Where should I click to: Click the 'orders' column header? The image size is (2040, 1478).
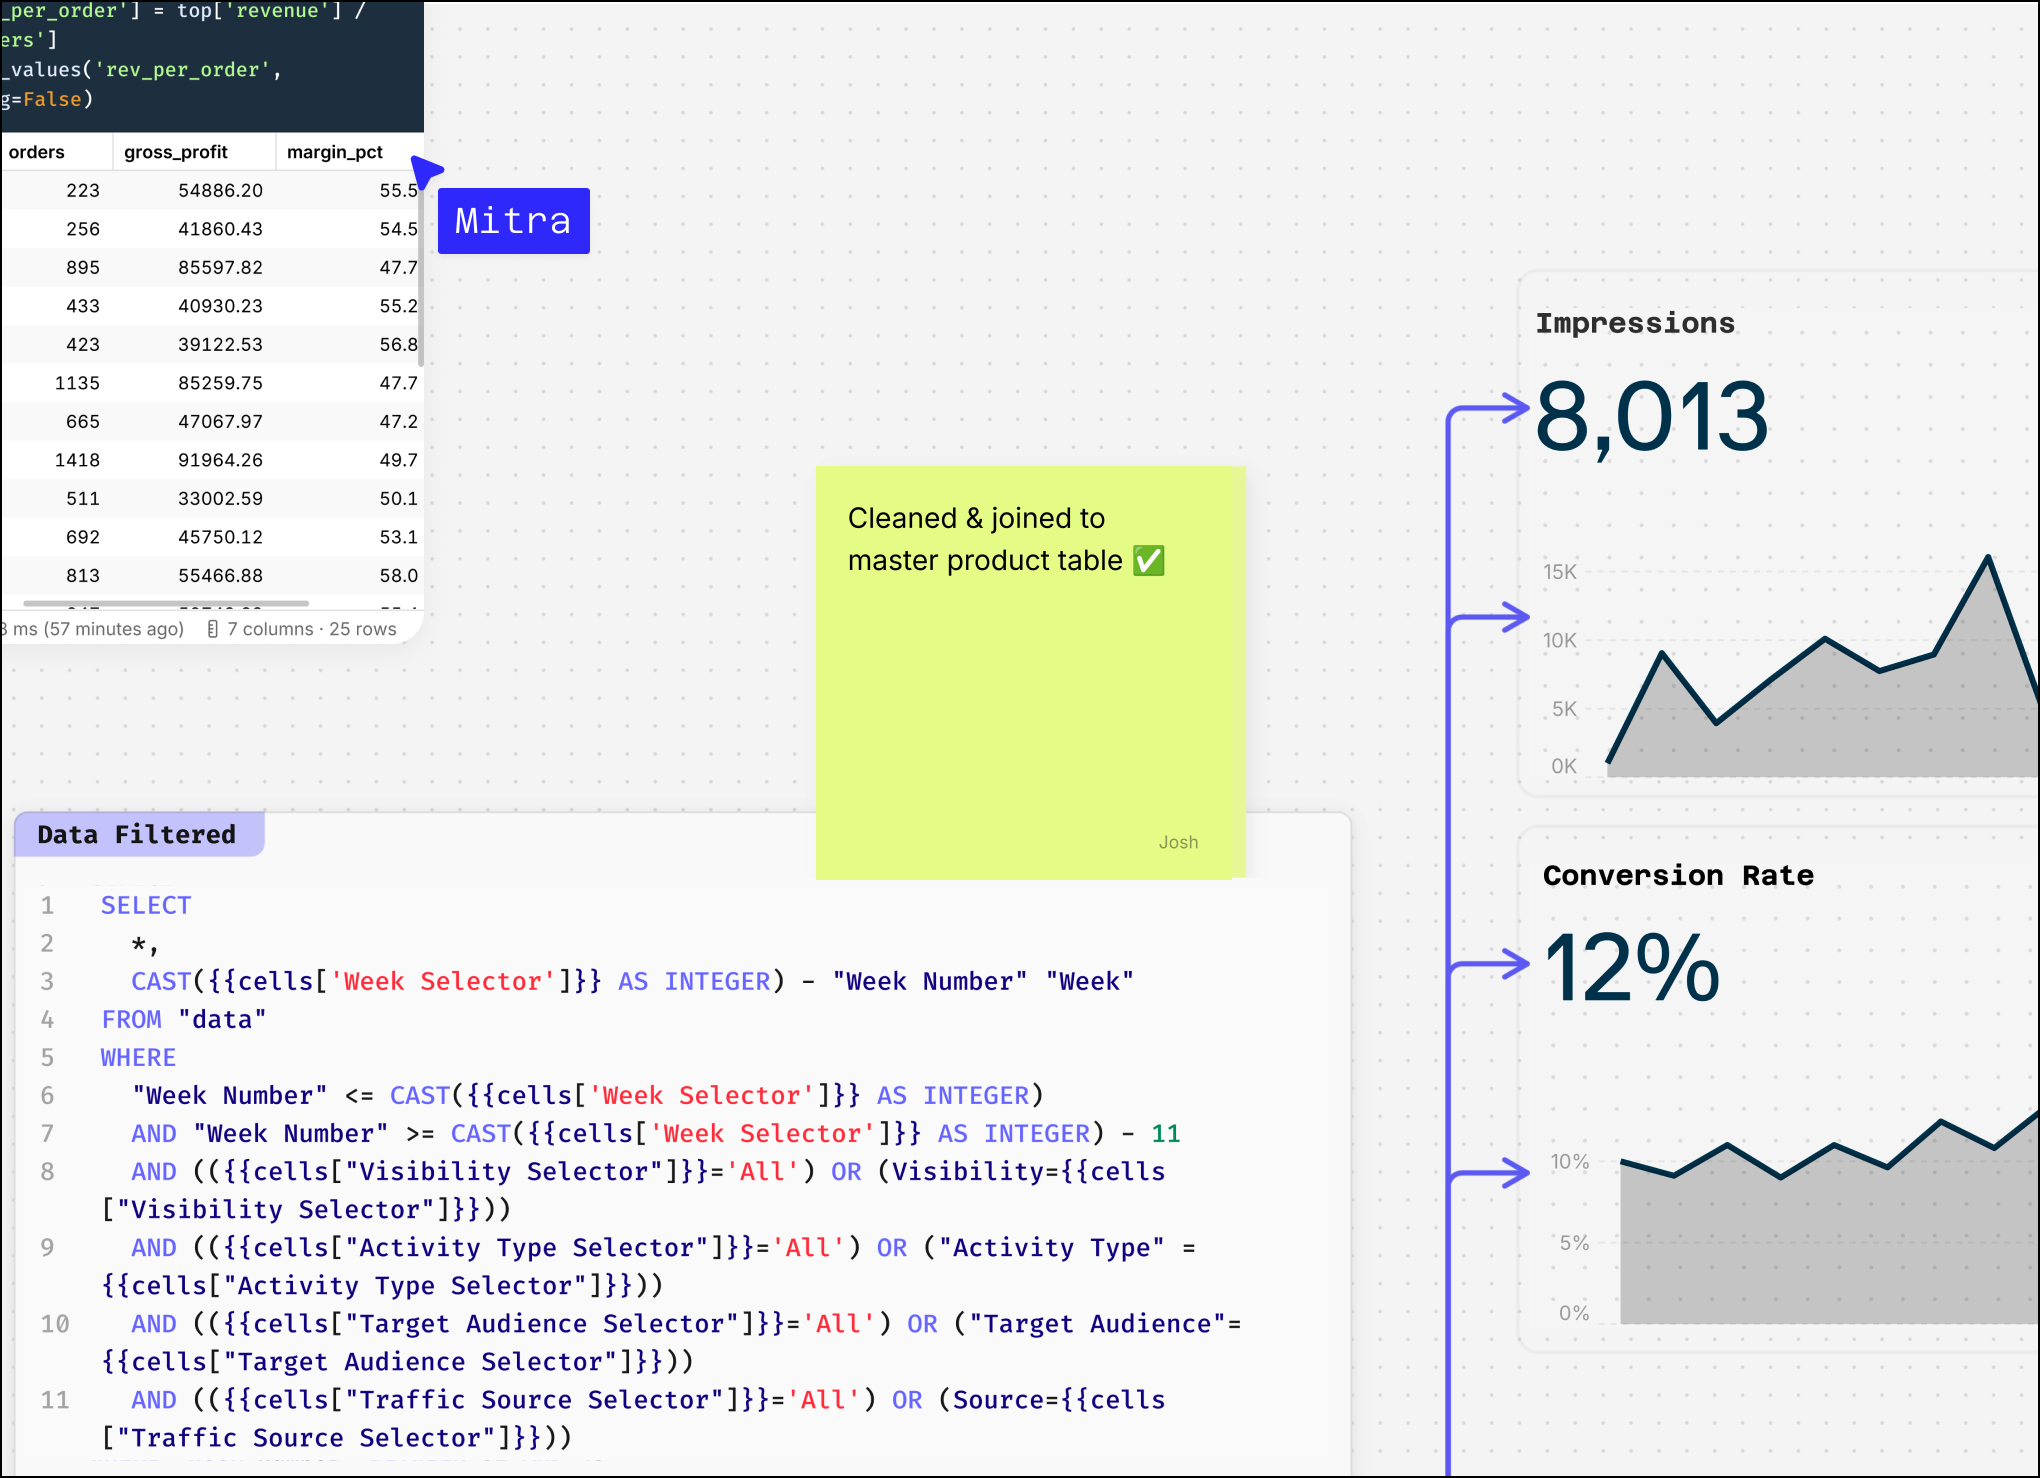click(36, 152)
